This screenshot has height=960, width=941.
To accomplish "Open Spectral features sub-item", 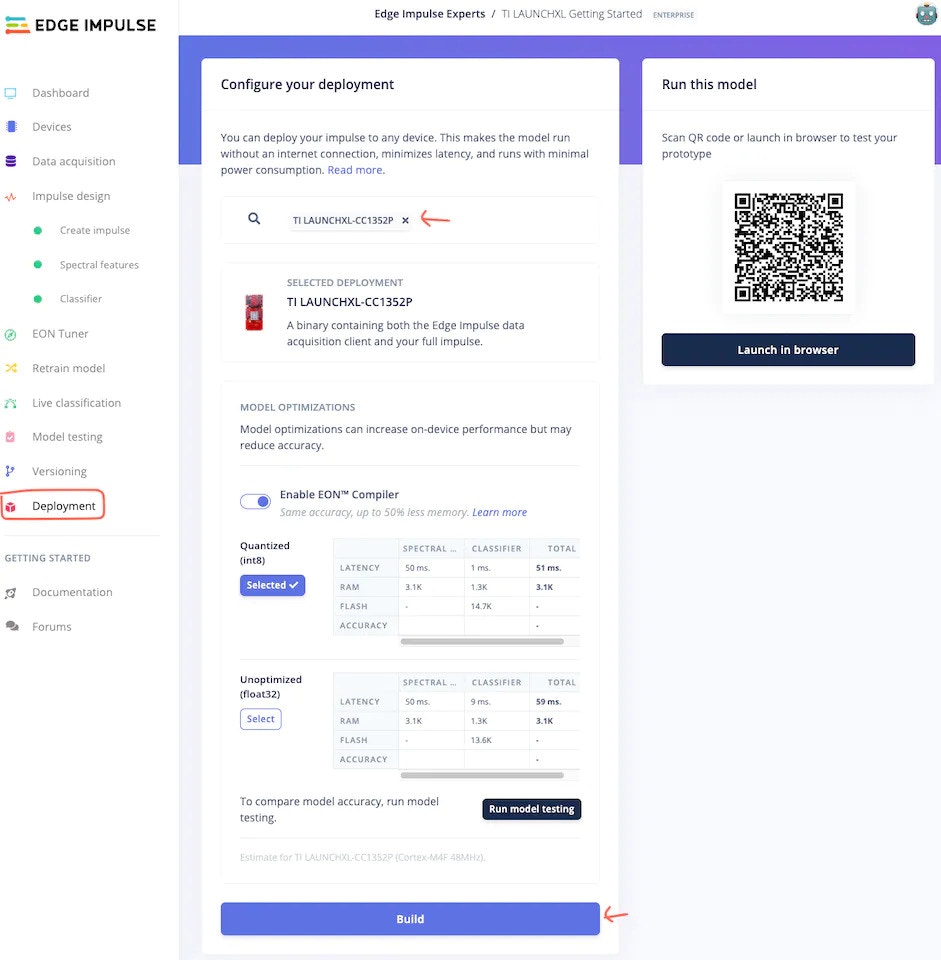I will [x=99, y=264].
